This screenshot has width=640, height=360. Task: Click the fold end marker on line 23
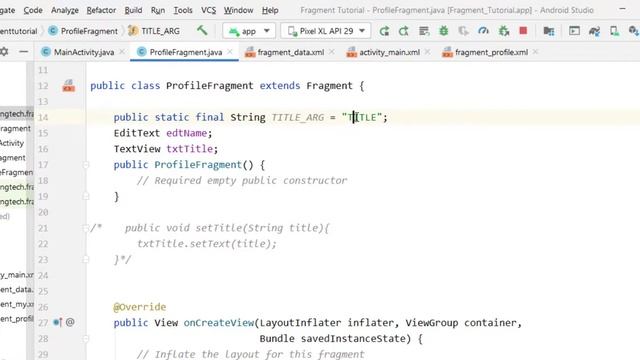(x=86, y=260)
